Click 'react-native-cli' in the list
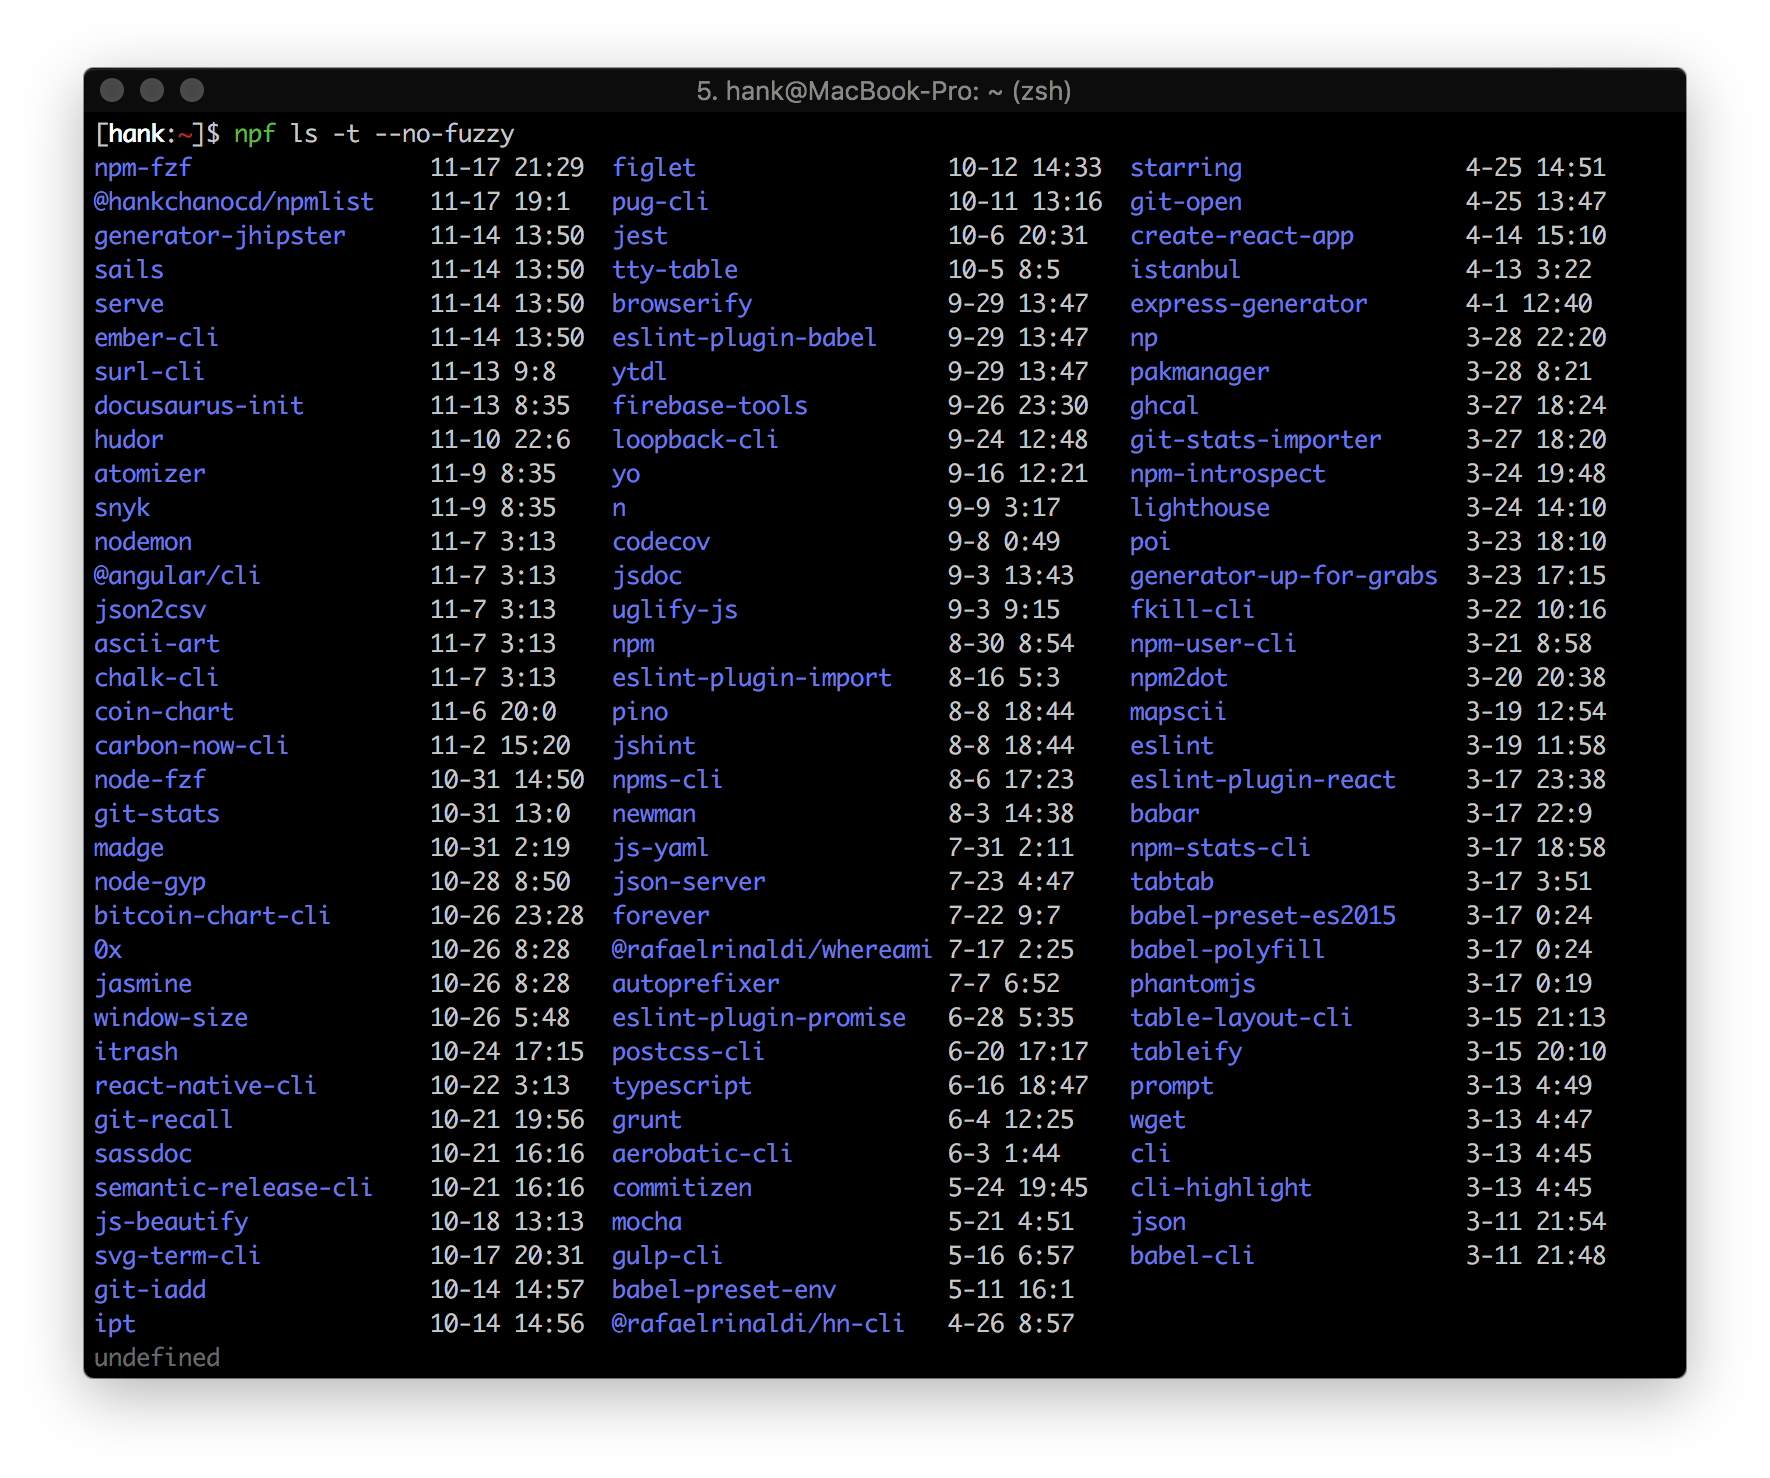Viewport: 1770px width, 1478px height. click(205, 1086)
